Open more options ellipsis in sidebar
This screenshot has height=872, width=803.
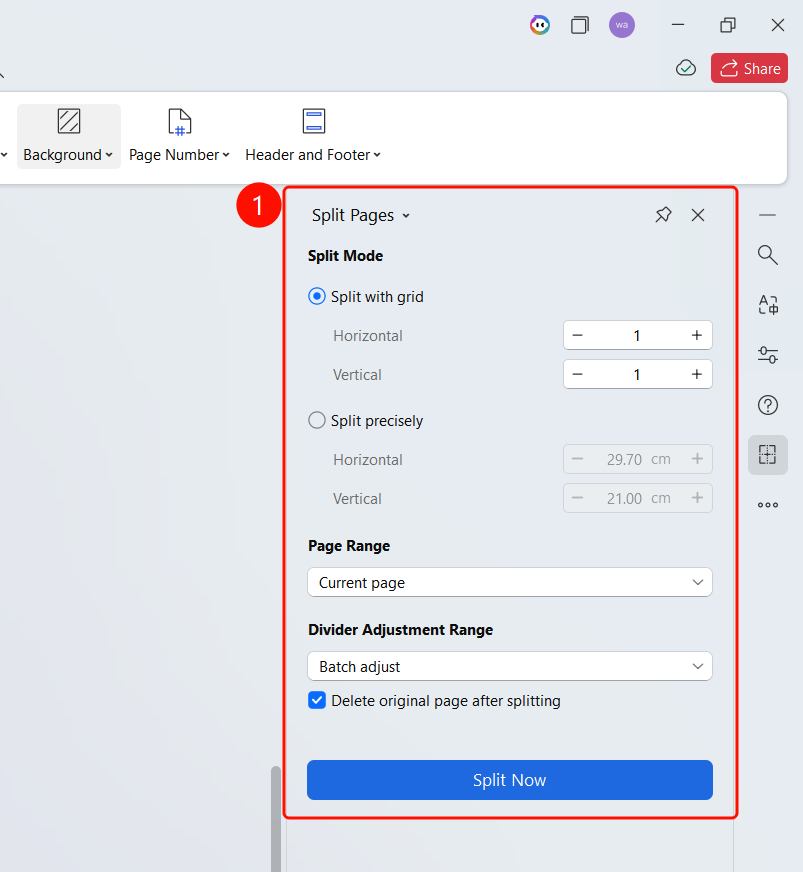(x=768, y=505)
